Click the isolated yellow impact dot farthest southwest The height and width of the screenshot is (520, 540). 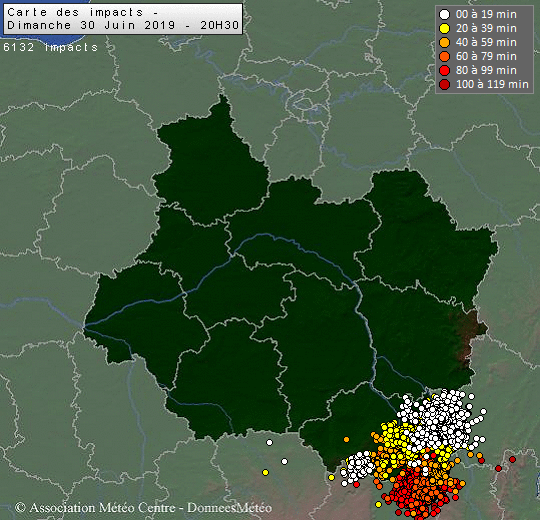[x=265, y=472]
